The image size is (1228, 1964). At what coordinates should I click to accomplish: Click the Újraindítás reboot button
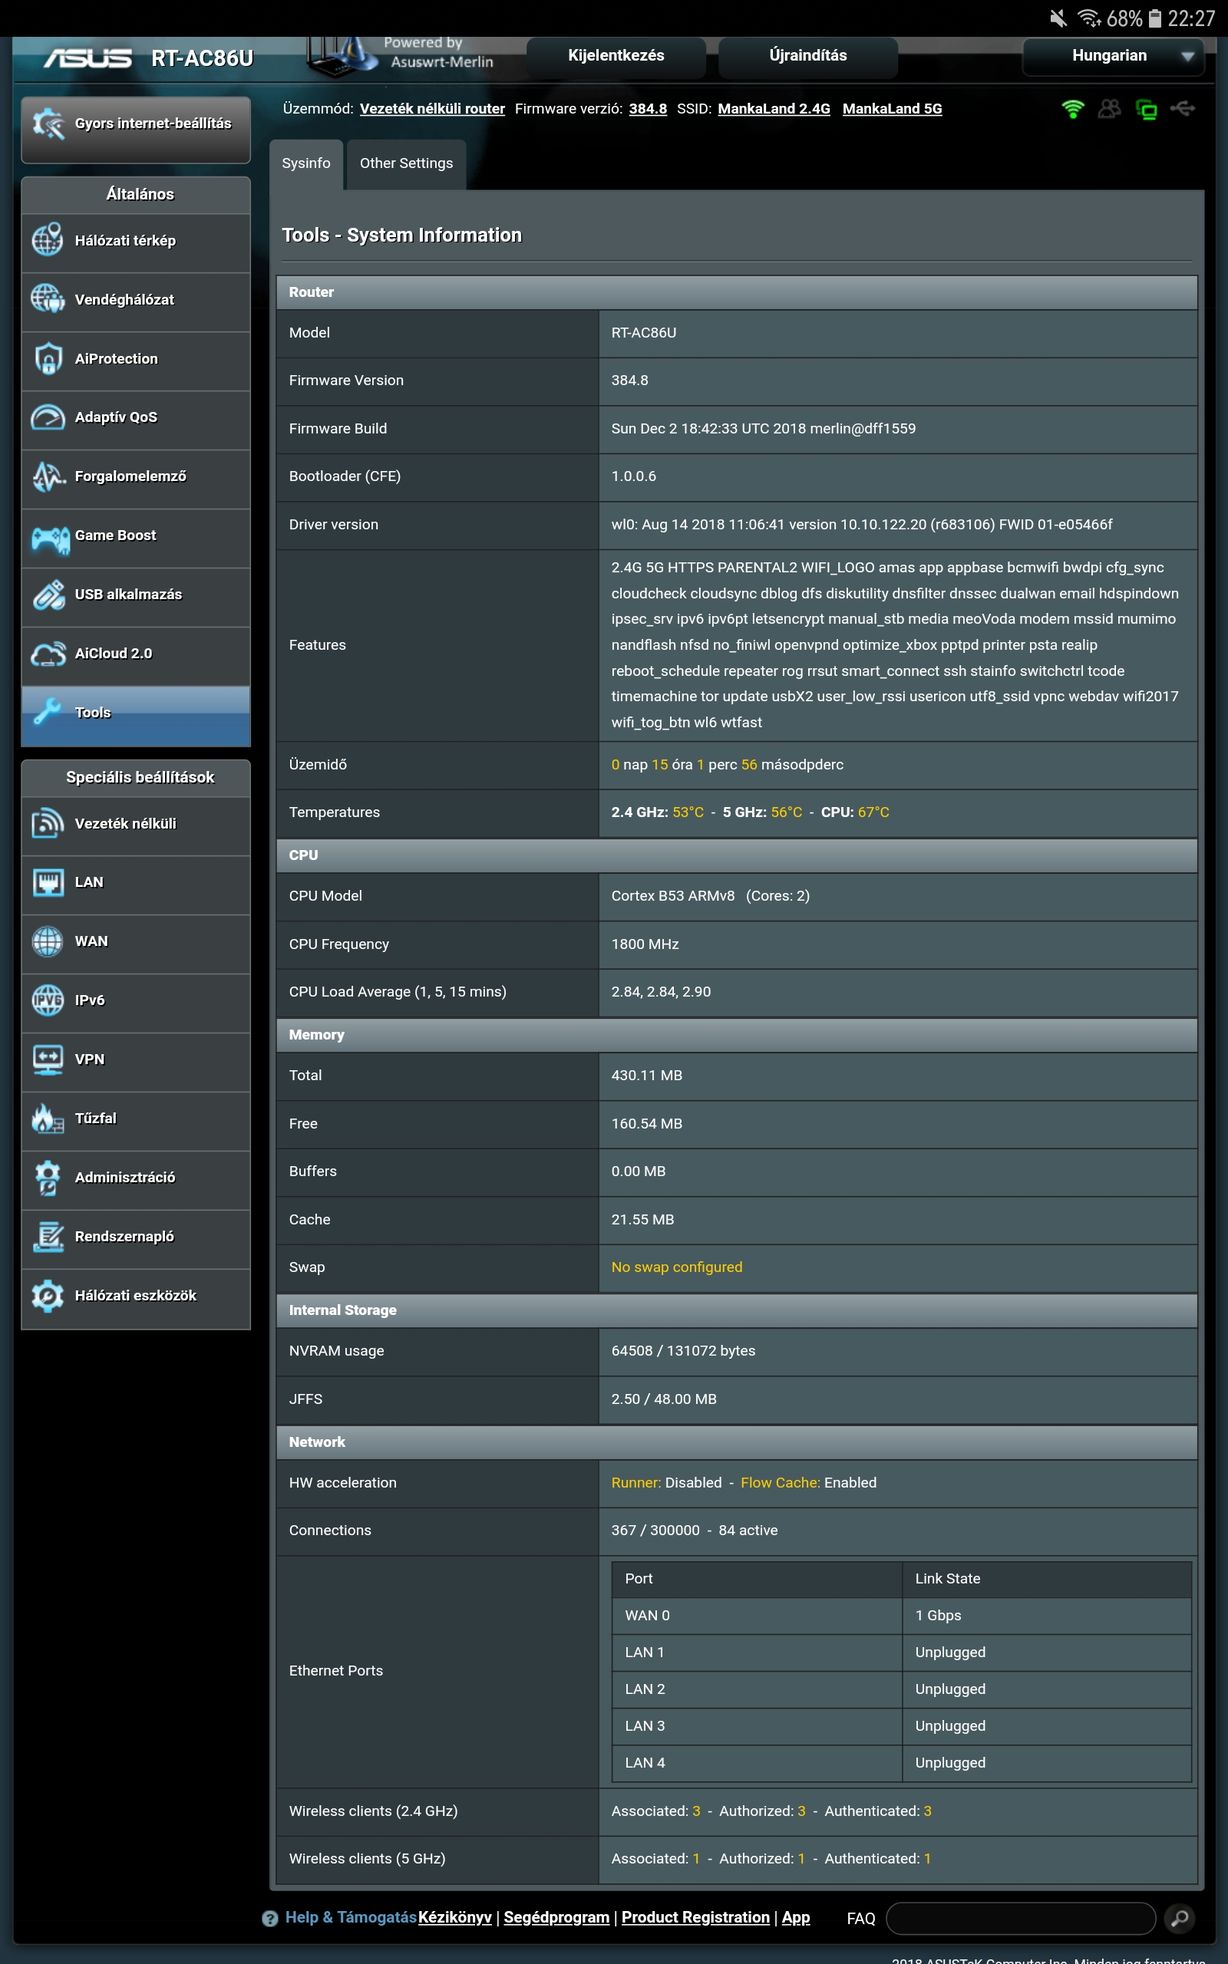[x=808, y=56]
